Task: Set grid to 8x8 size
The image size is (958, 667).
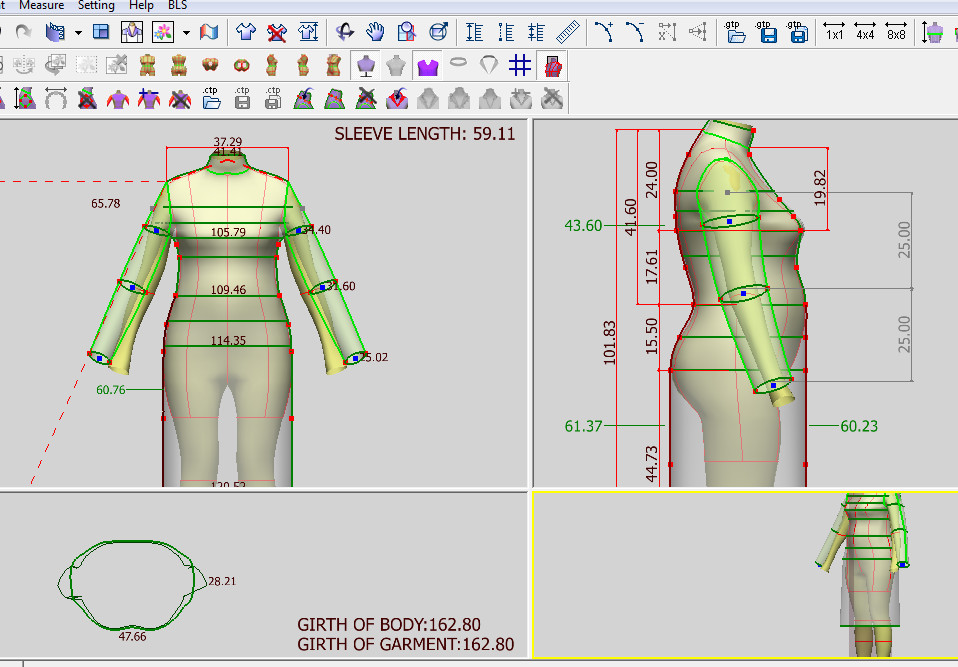Action: coord(896,32)
